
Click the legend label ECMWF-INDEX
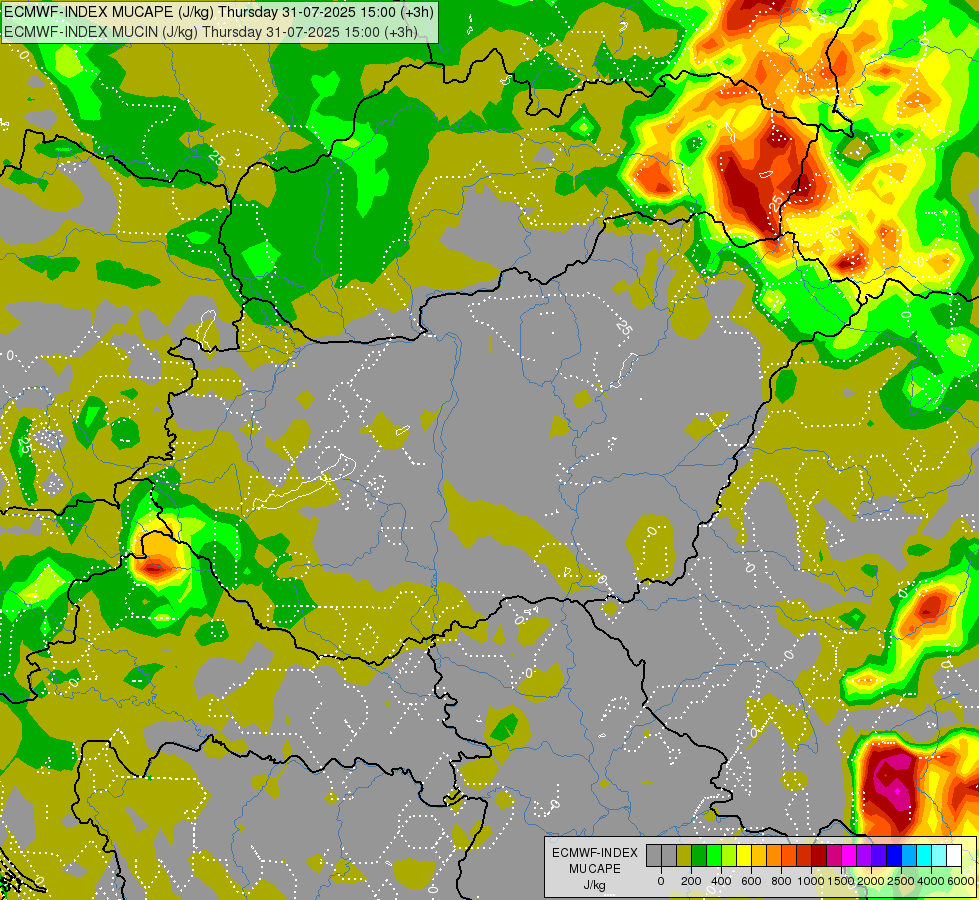click(x=595, y=853)
